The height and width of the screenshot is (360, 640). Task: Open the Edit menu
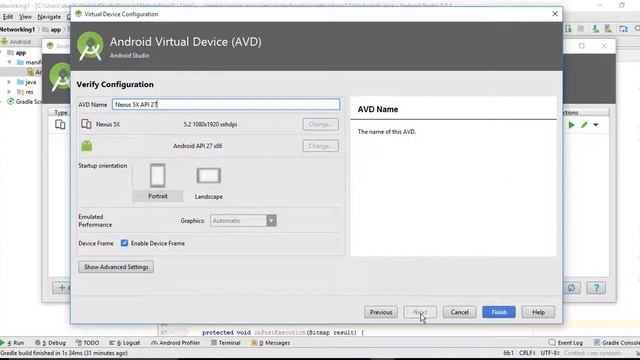tap(8, 17)
